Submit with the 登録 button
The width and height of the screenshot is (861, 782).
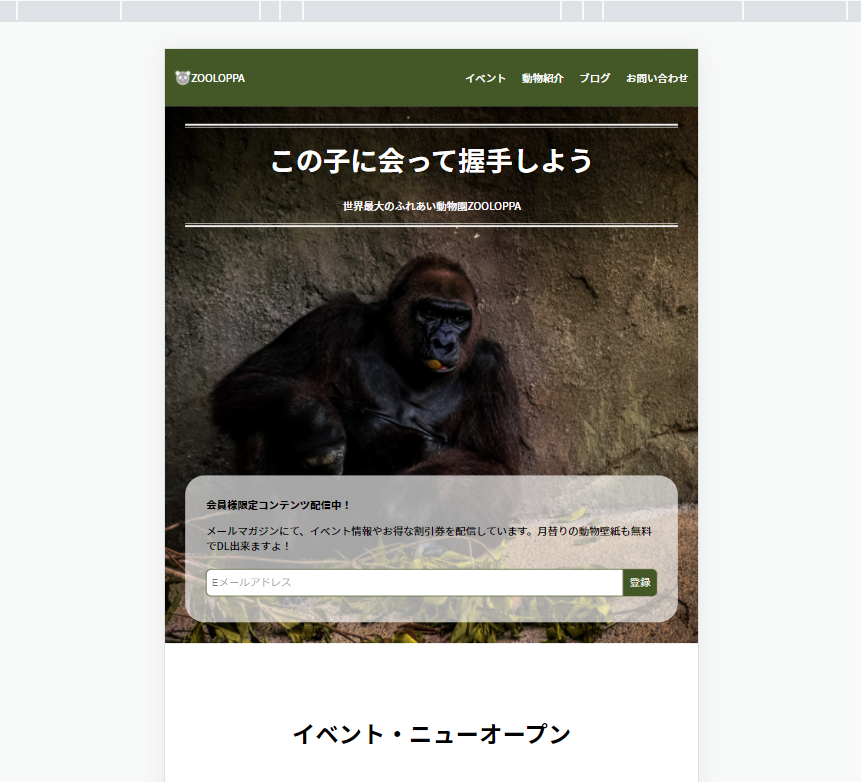pos(640,582)
